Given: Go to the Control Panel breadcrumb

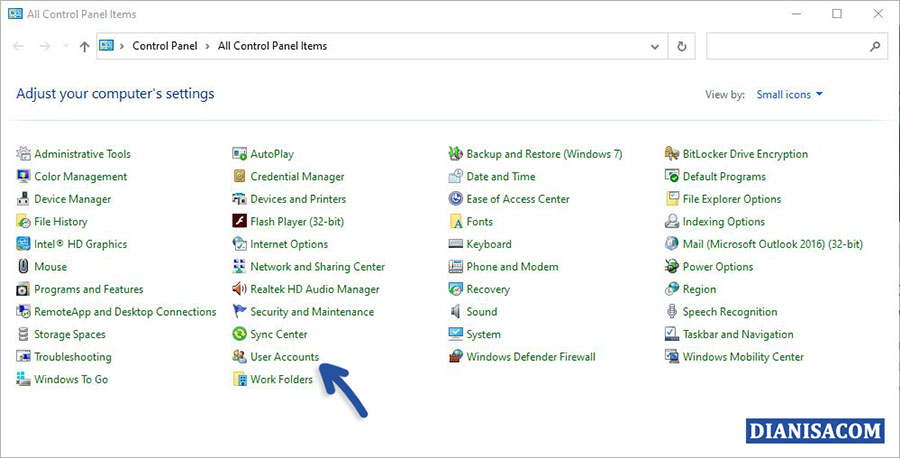Looking at the screenshot, I should click(x=165, y=46).
